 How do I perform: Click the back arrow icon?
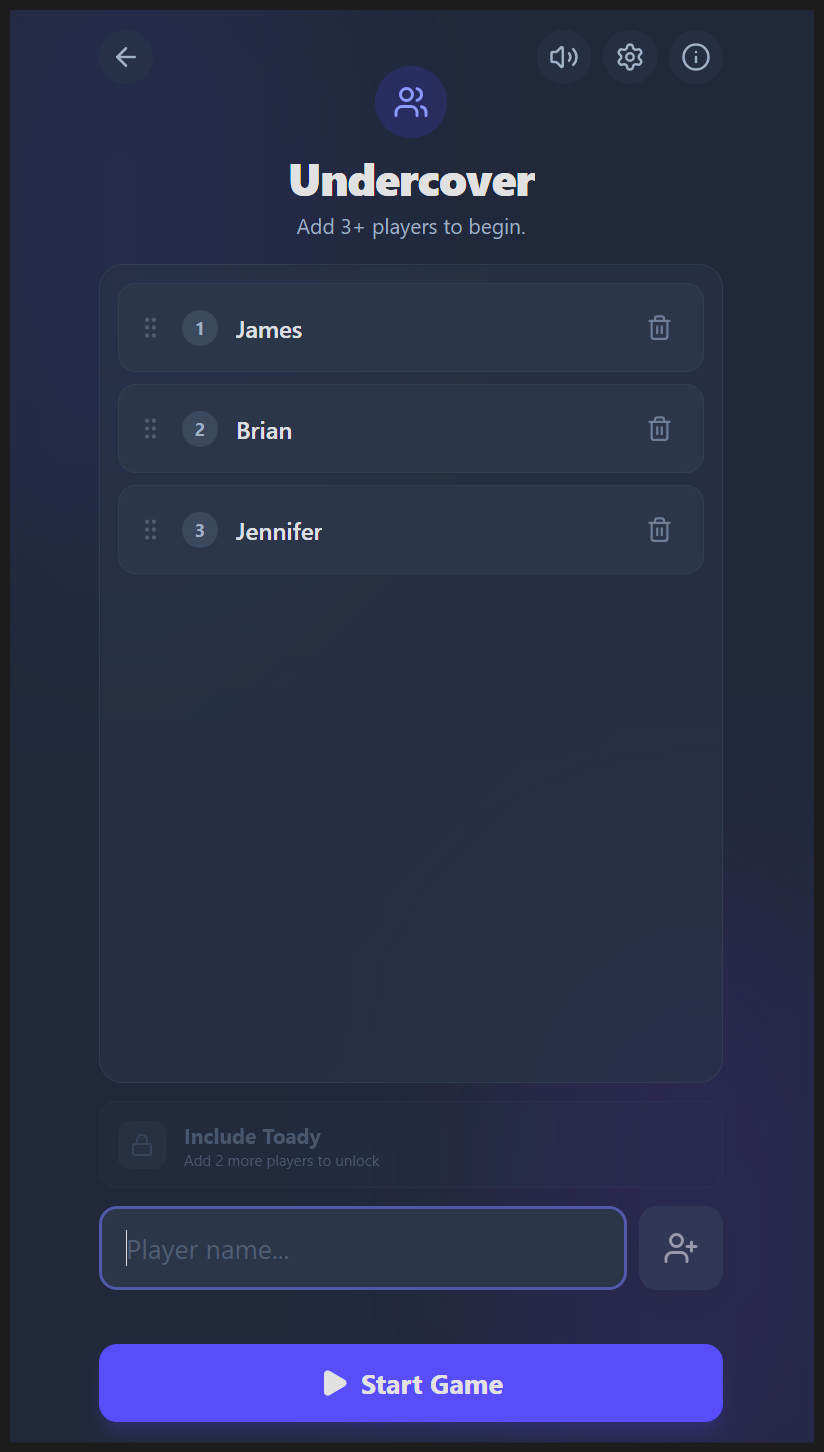click(126, 57)
